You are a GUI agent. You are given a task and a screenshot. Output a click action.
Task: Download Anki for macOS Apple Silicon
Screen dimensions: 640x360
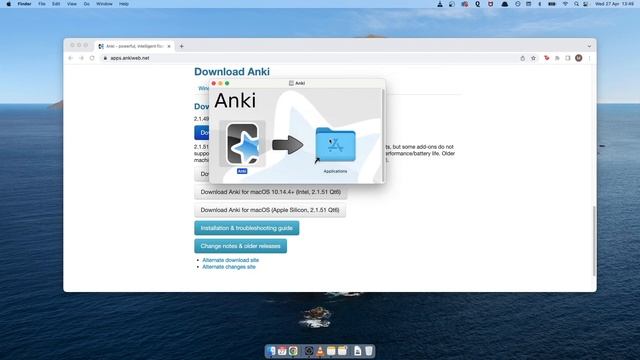pos(270,210)
